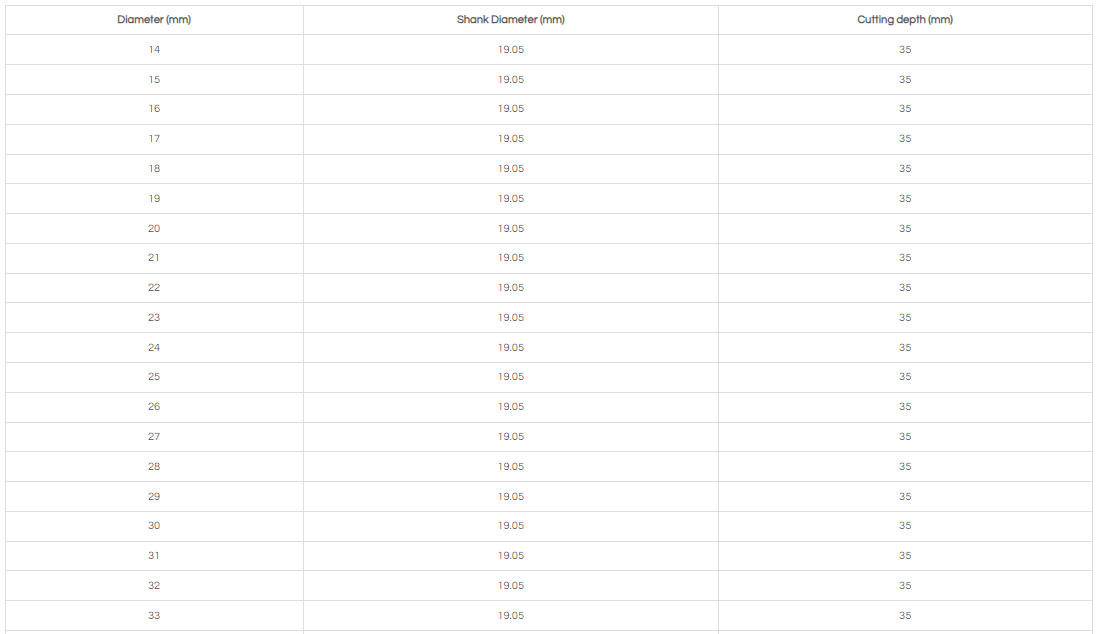Select the diameter 16 cell
The image size is (1100, 634).
click(154, 109)
